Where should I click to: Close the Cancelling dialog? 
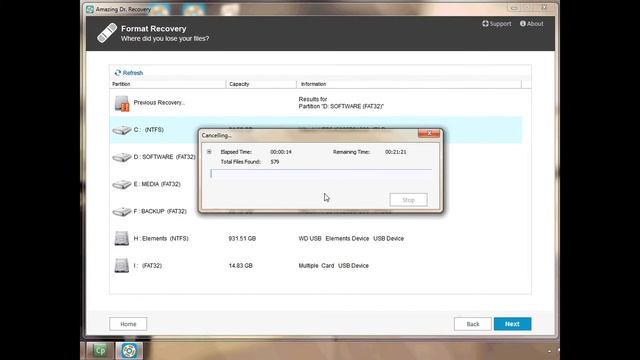(x=429, y=133)
